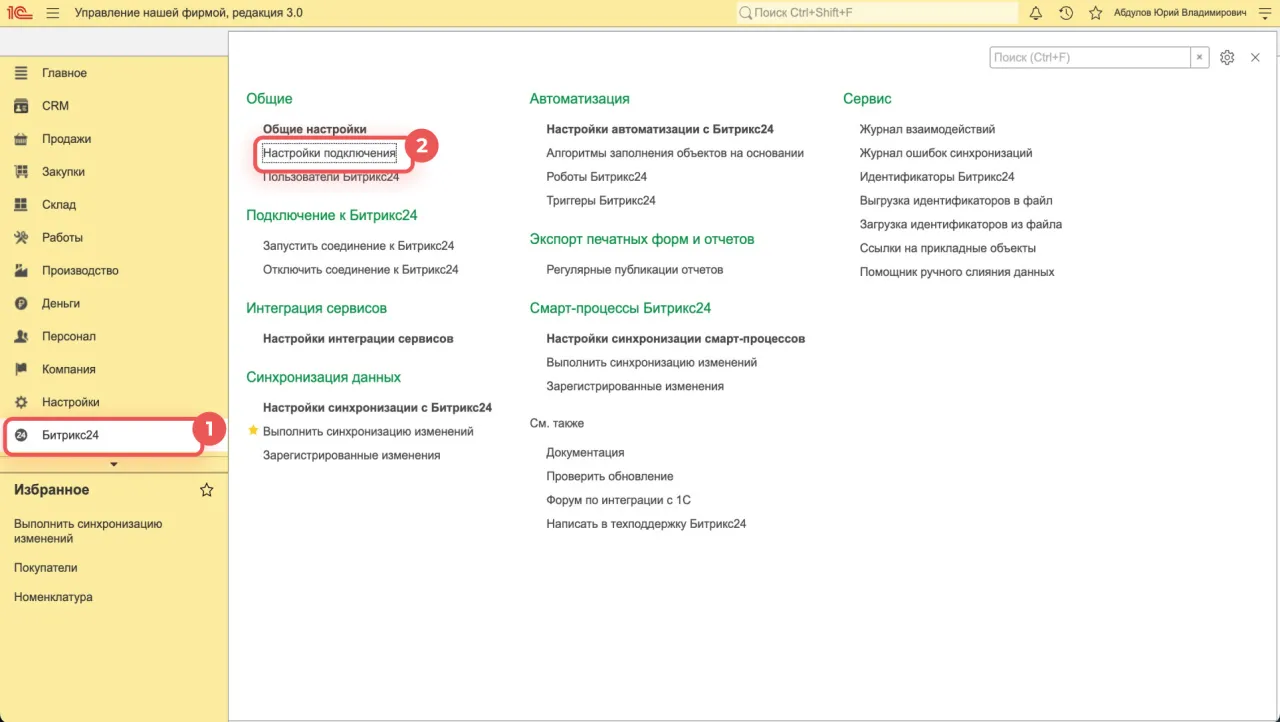Open Роботы Битрикс24
Screen dimensions: 1280x722
point(597,177)
